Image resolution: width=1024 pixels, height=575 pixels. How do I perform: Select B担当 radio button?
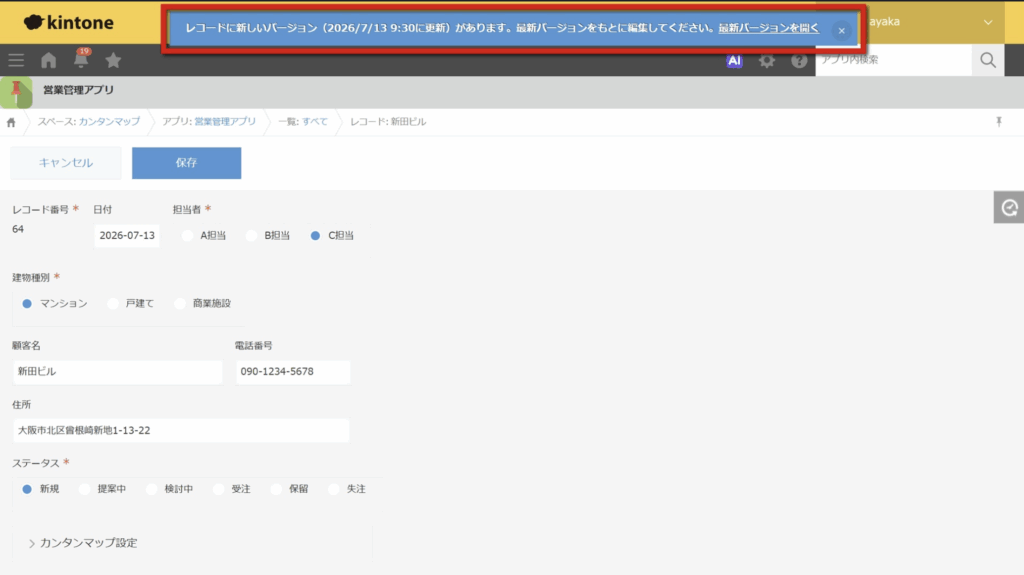pos(251,235)
